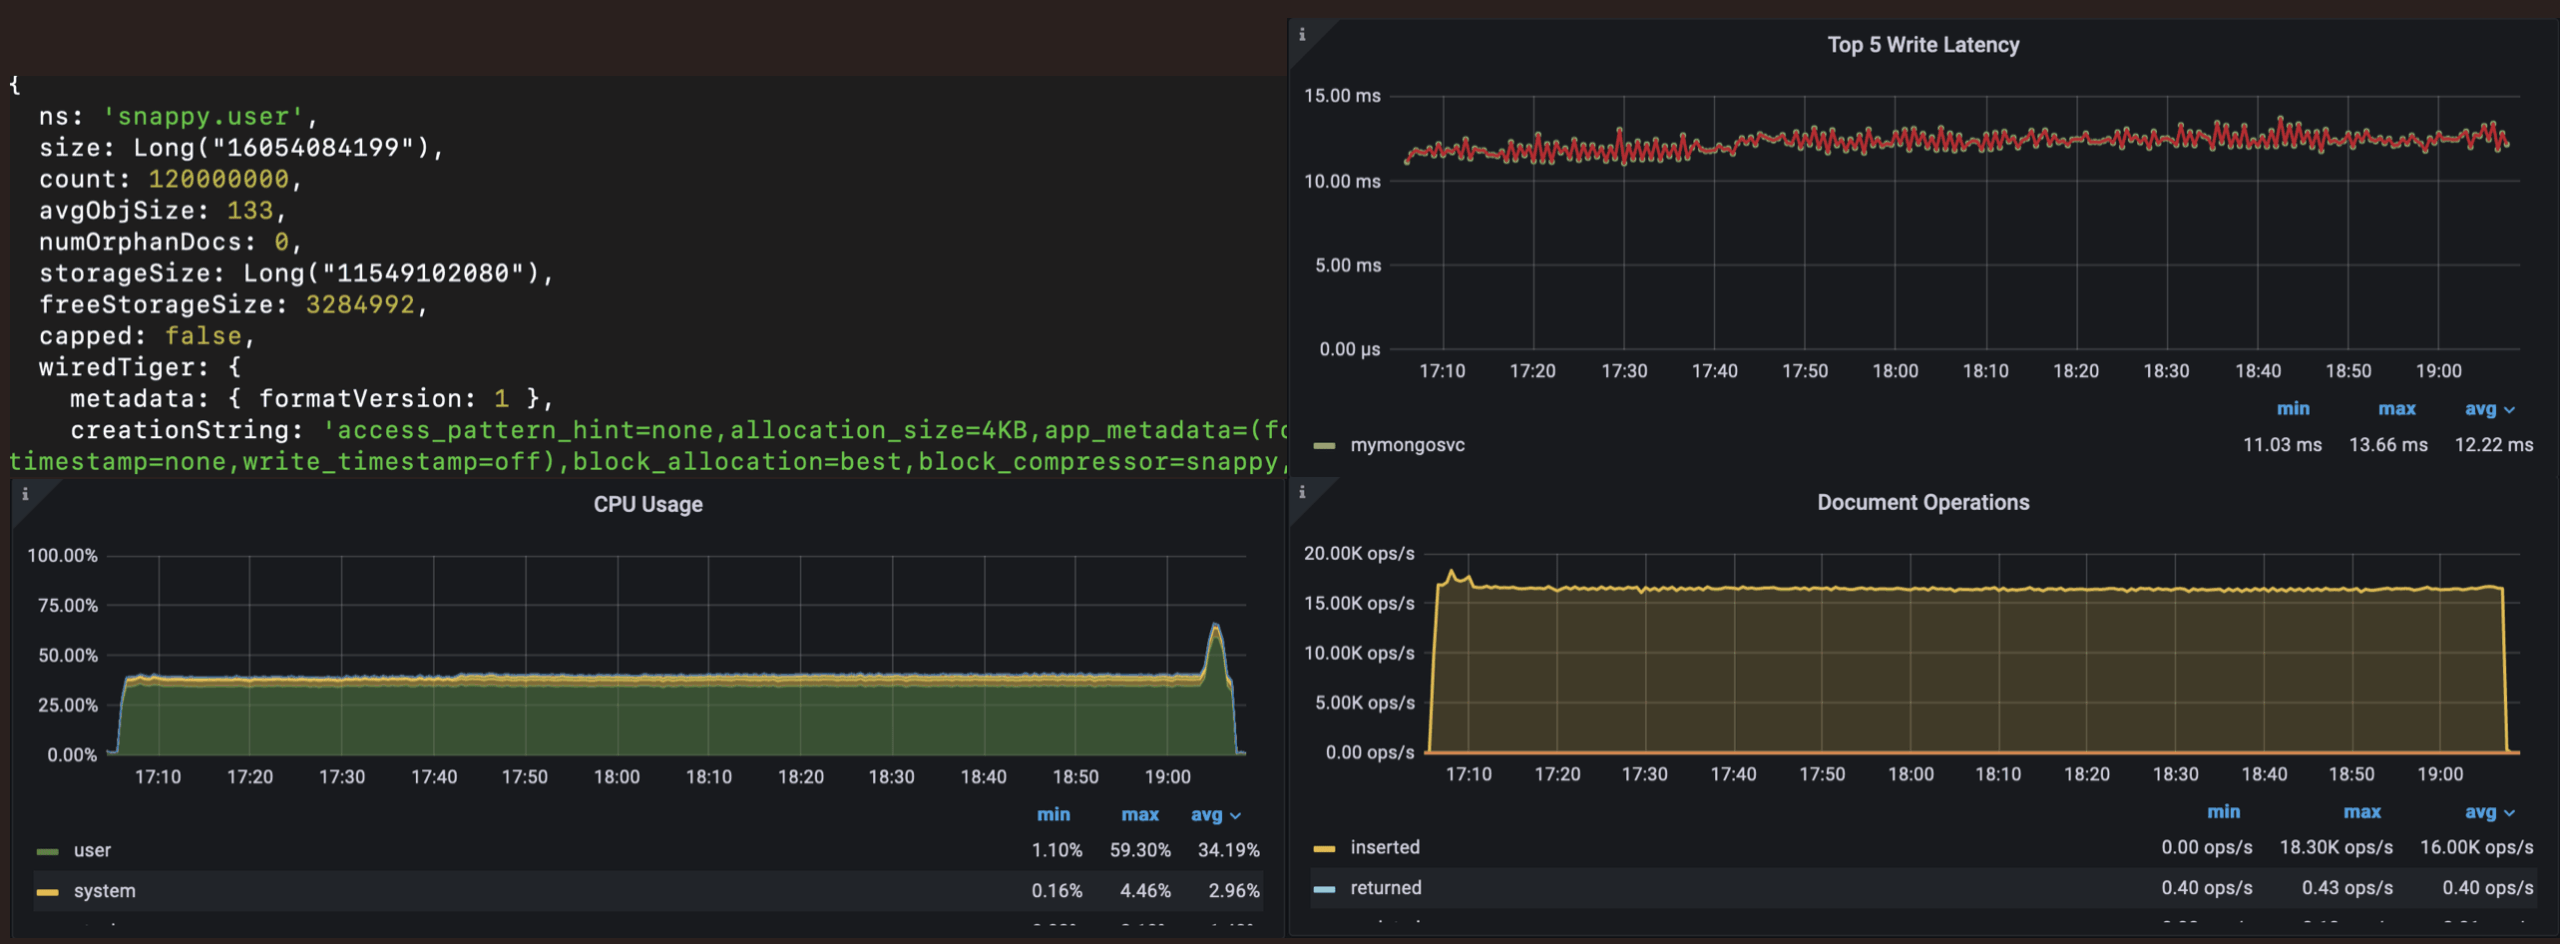
Task: Sort CPU Usage legend by max column
Action: tap(1140, 815)
